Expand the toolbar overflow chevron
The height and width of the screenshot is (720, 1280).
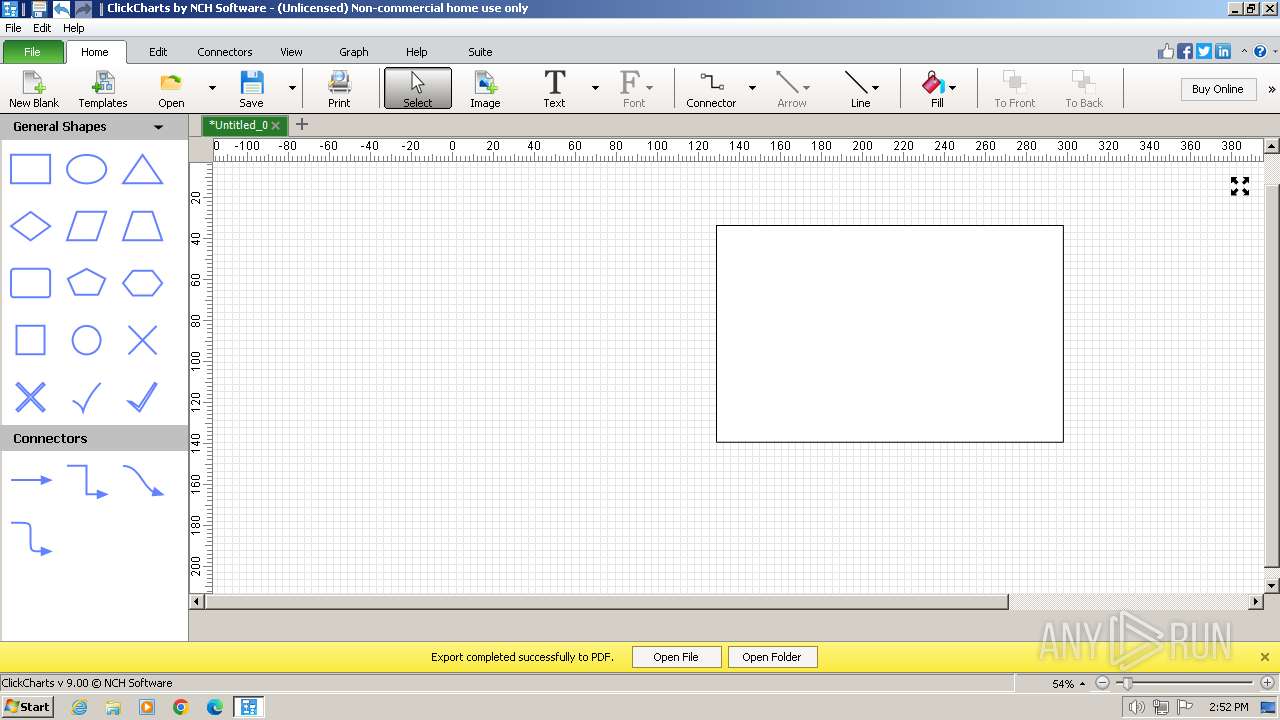[1272, 89]
